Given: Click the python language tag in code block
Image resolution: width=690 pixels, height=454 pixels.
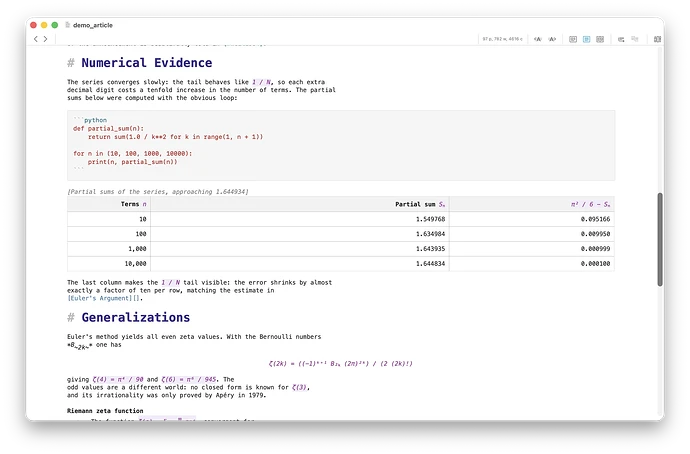Looking at the screenshot, I should coord(95,120).
